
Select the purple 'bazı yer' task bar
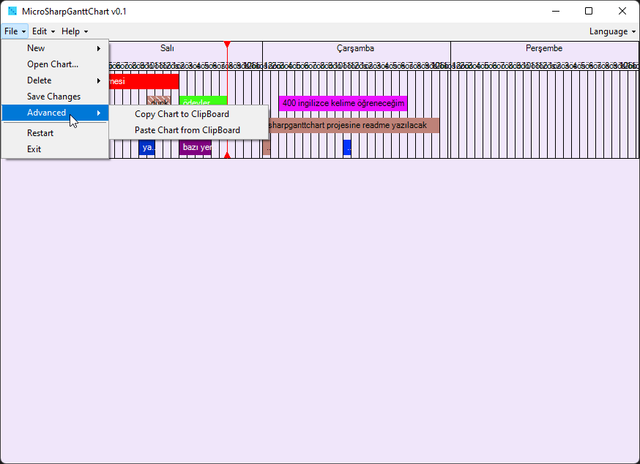(195, 148)
